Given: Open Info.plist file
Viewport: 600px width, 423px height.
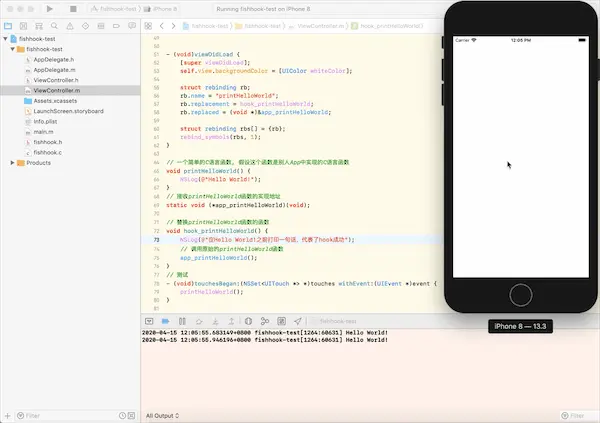Looking at the screenshot, I should [x=45, y=122].
